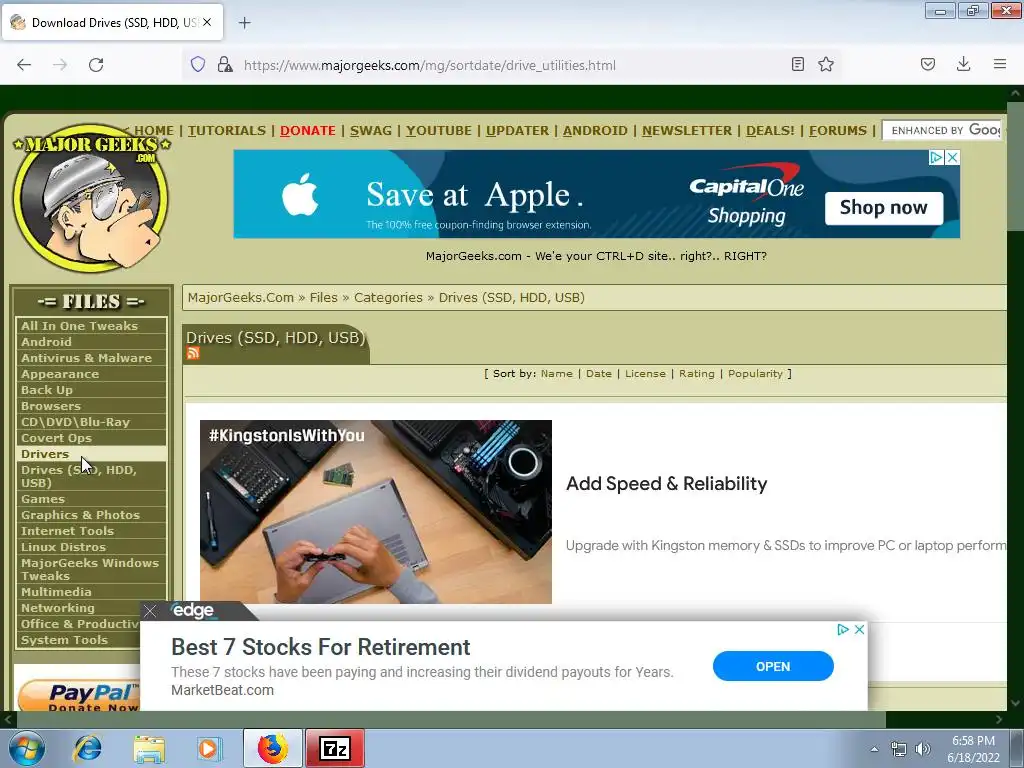Click the browser Back arrow
Viewport: 1024px width, 768px height.
(x=24, y=65)
